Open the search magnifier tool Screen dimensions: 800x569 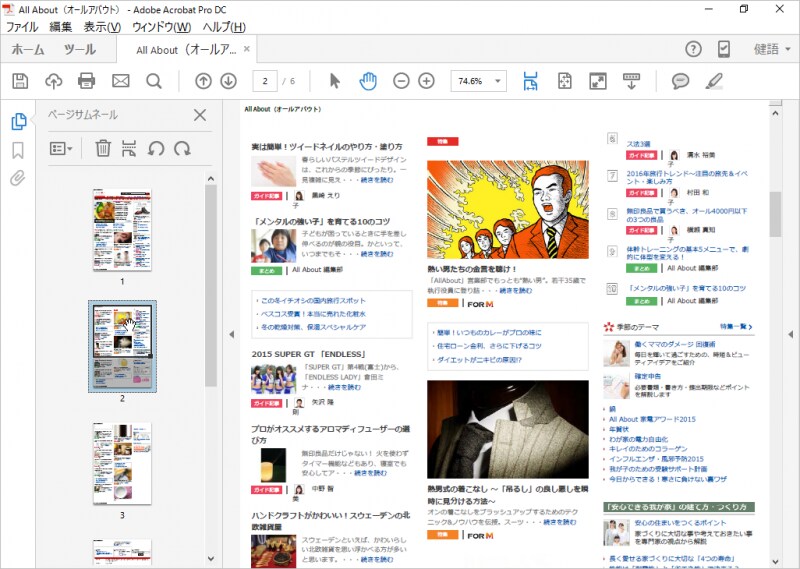coord(154,81)
